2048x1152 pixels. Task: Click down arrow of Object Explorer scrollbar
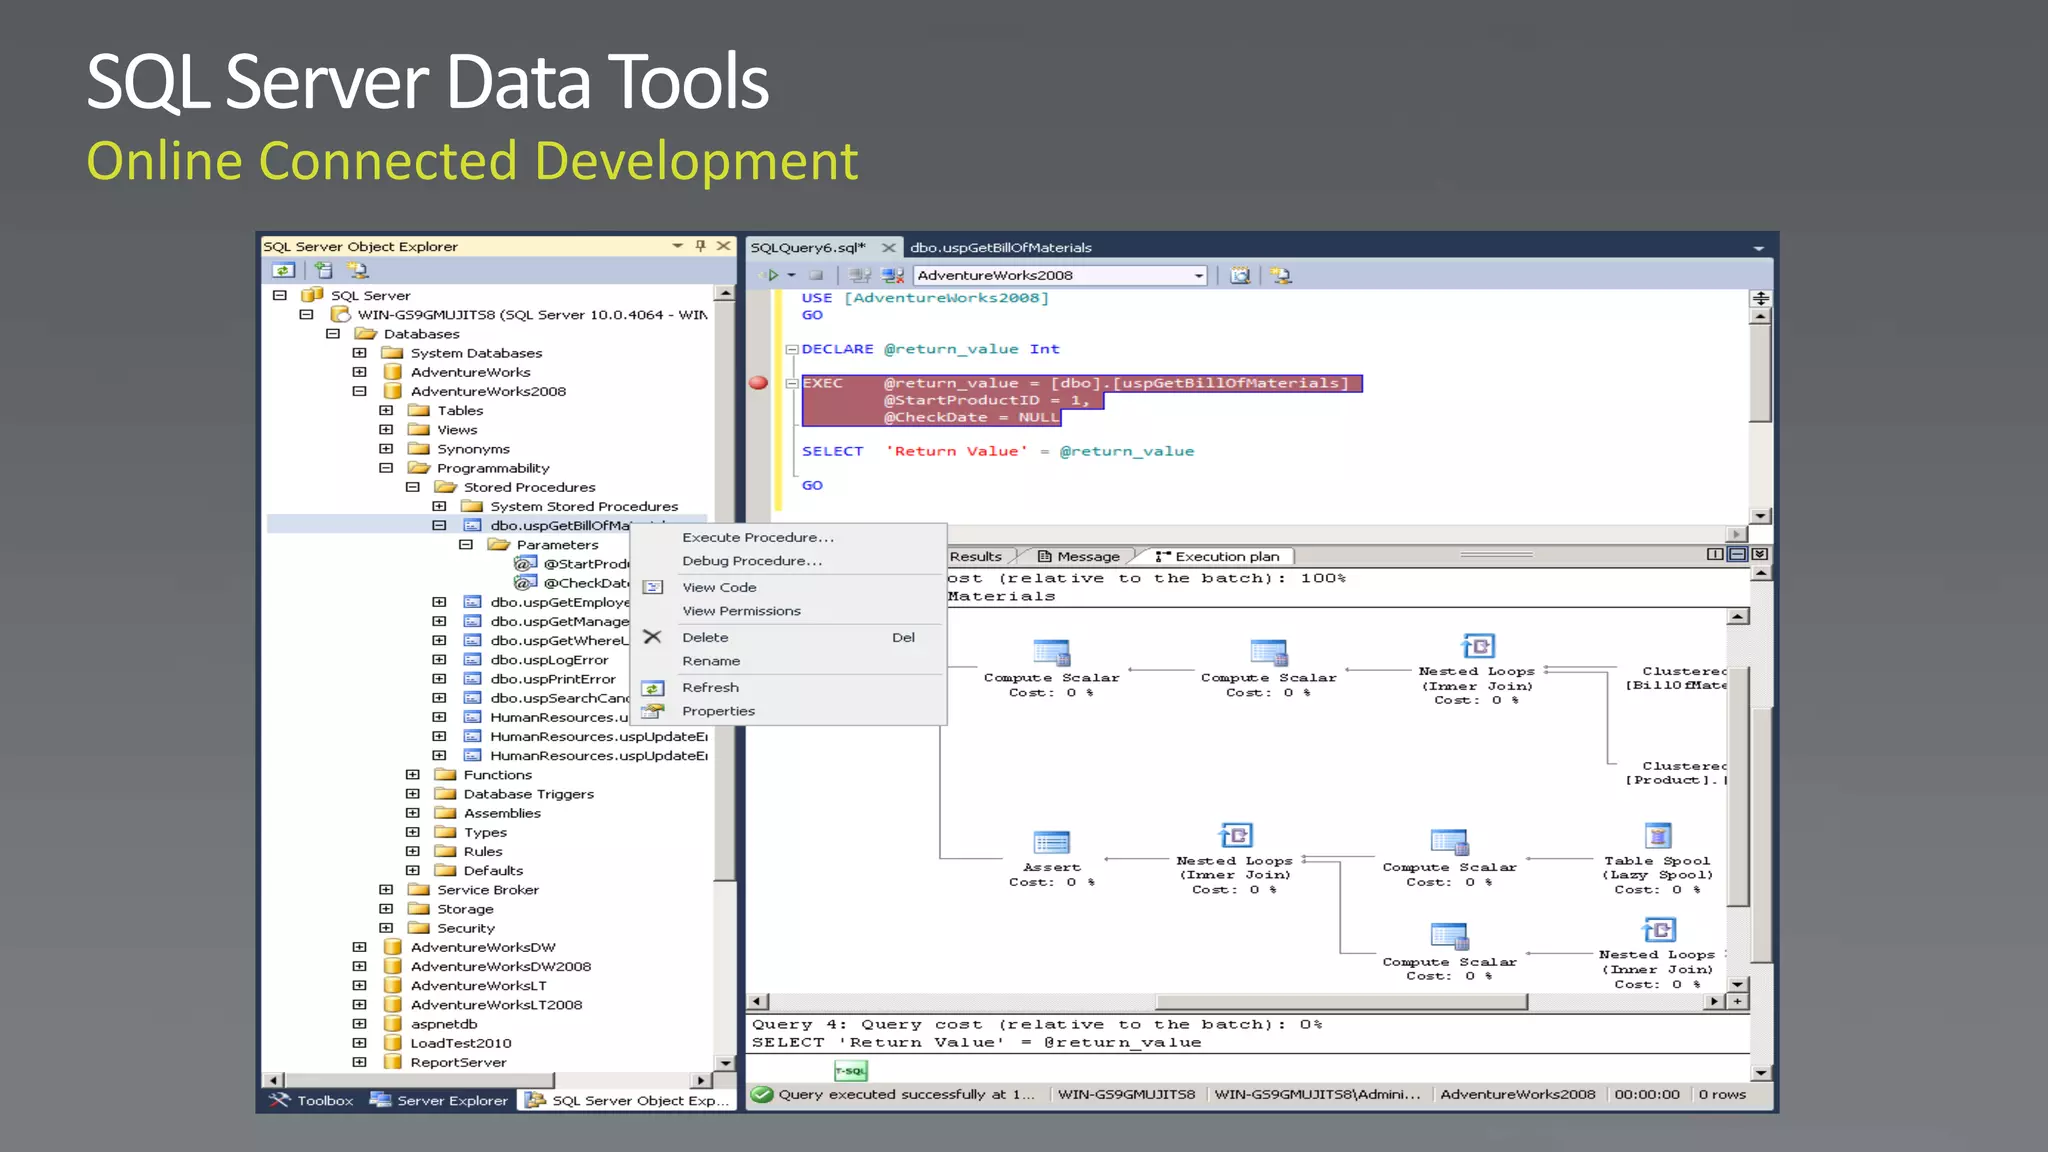pos(725,1062)
